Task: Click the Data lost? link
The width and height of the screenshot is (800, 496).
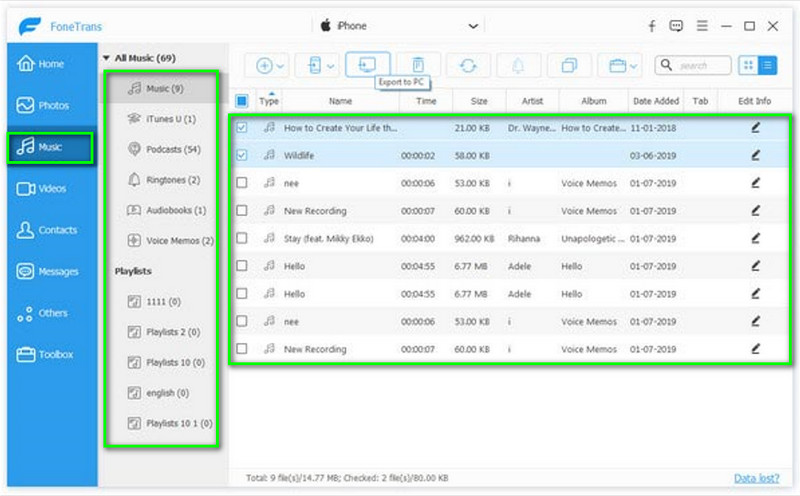Action: pyautogui.click(x=757, y=479)
